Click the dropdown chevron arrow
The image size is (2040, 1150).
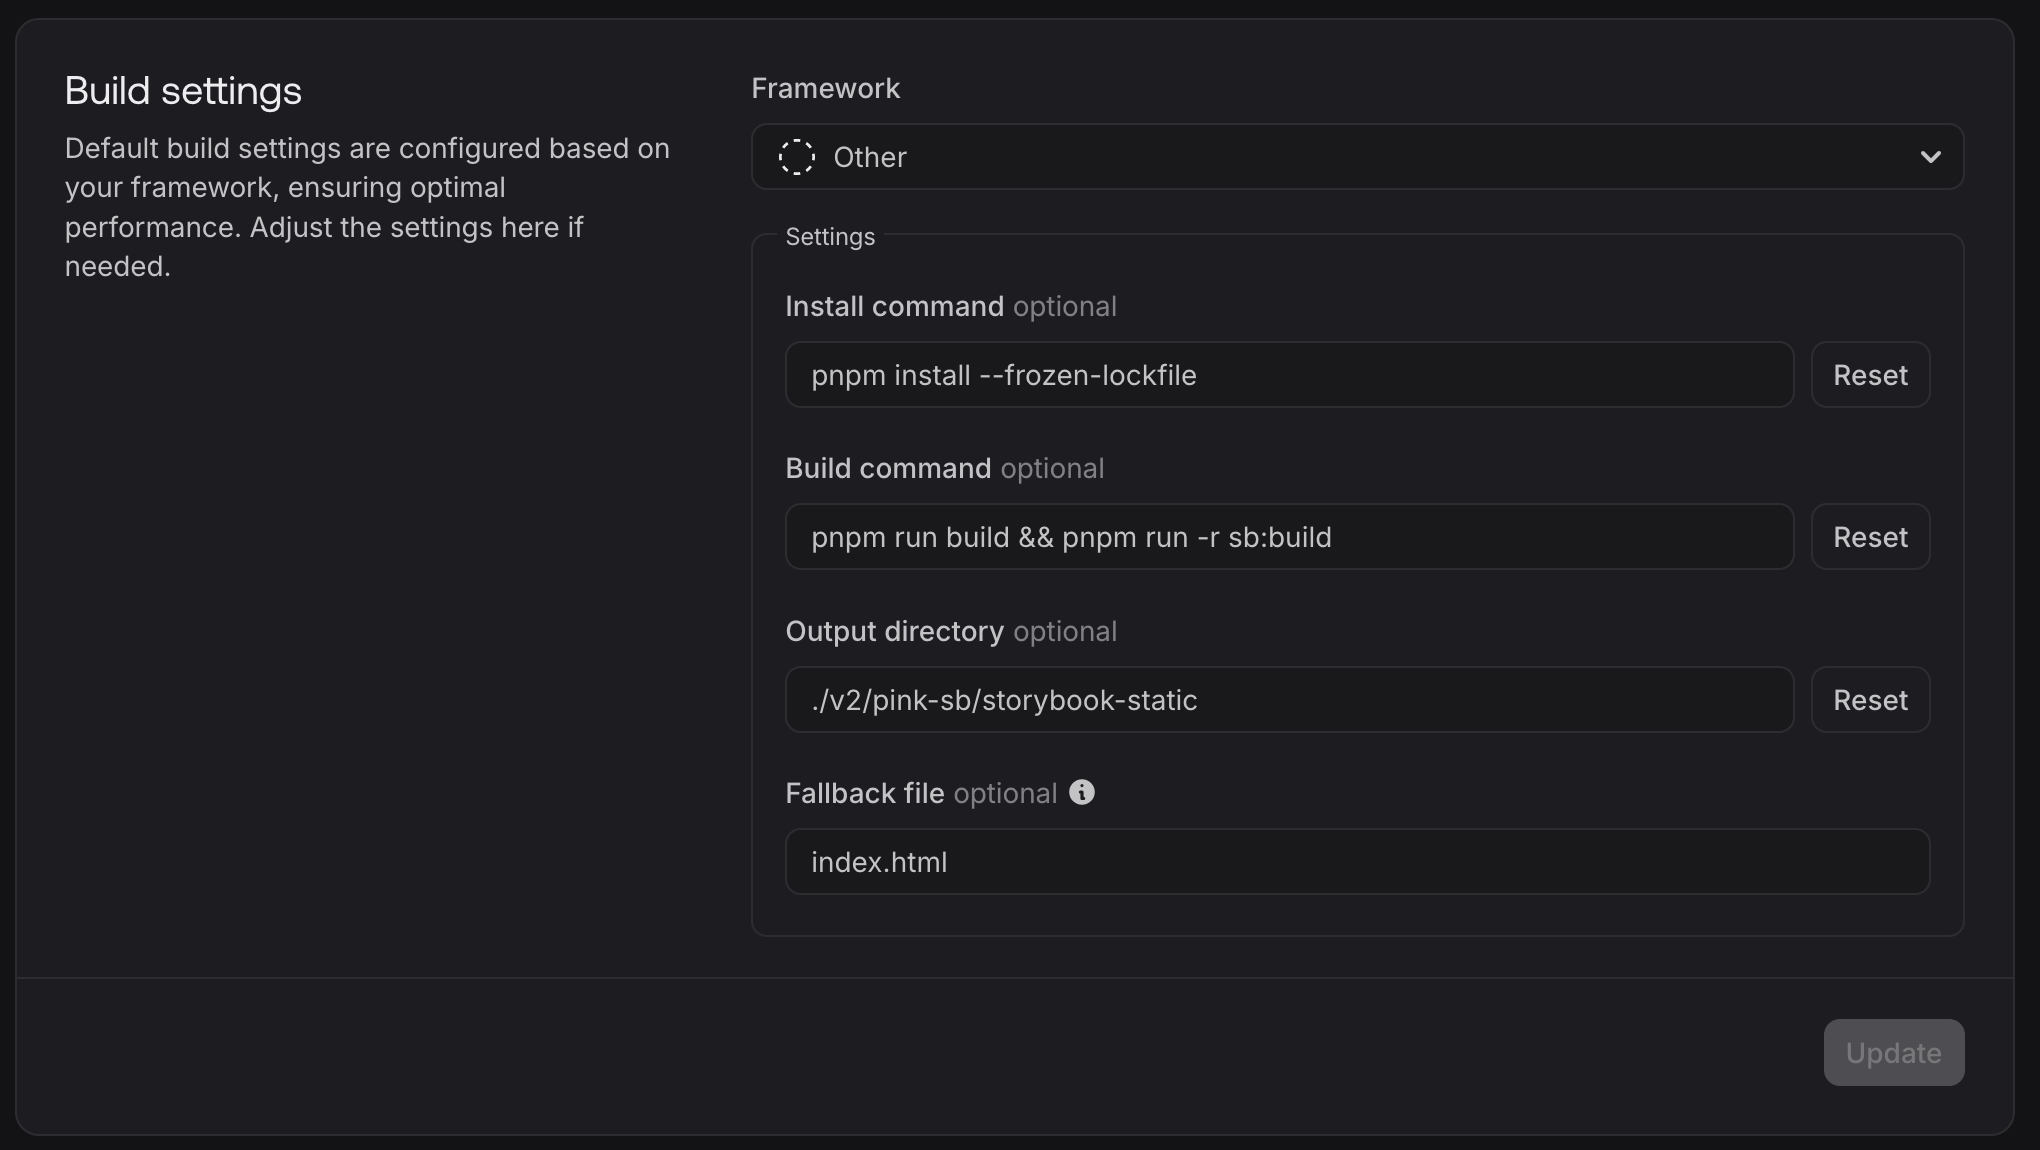coord(1930,157)
